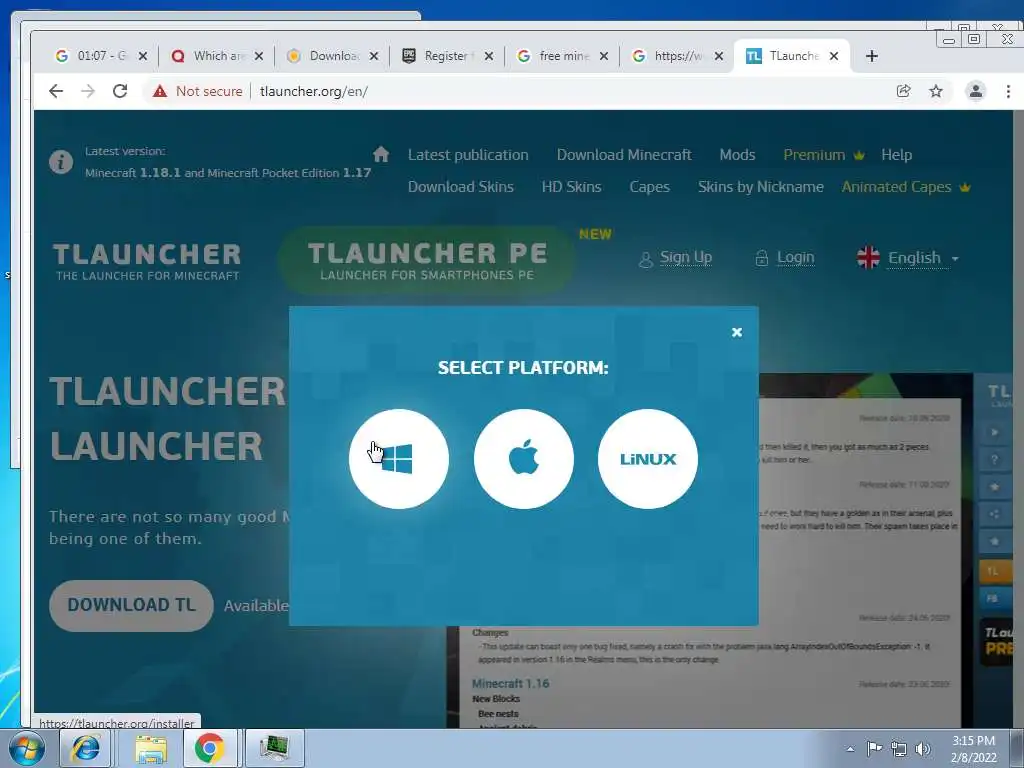Close the TLauncher tab
1024x768 pixels.
pyautogui.click(x=834, y=56)
